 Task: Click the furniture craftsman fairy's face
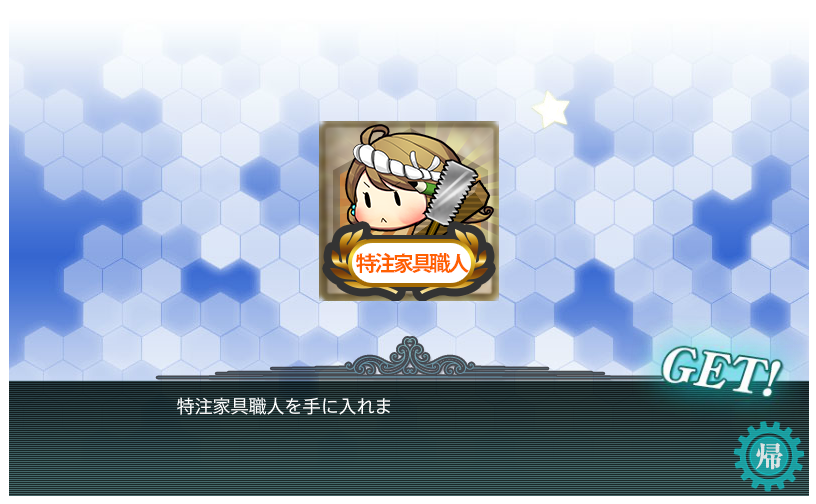click(389, 201)
